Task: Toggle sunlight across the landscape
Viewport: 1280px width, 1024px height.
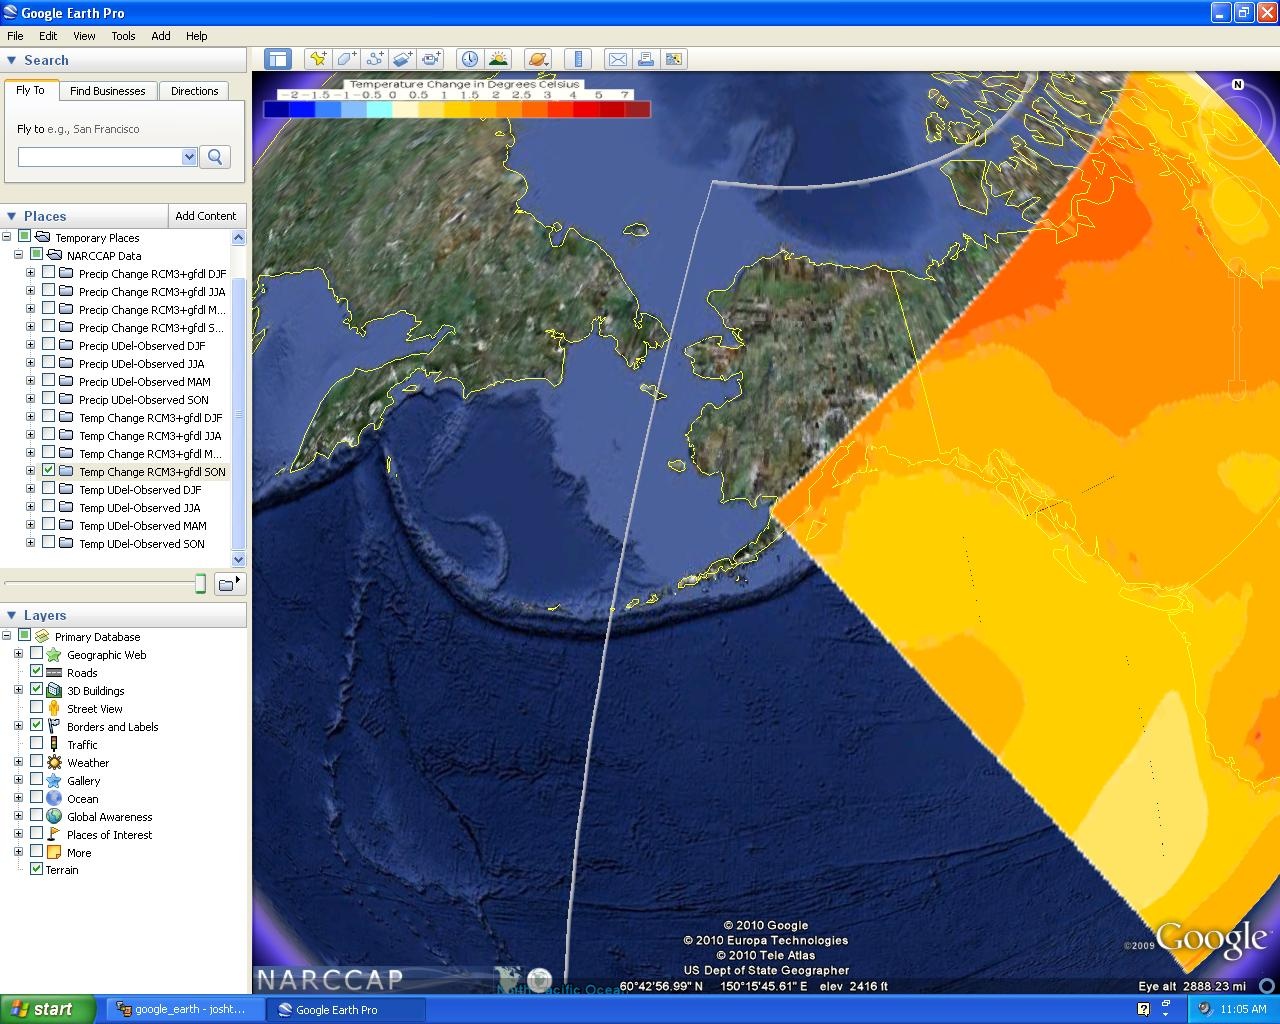Action: [x=497, y=59]
